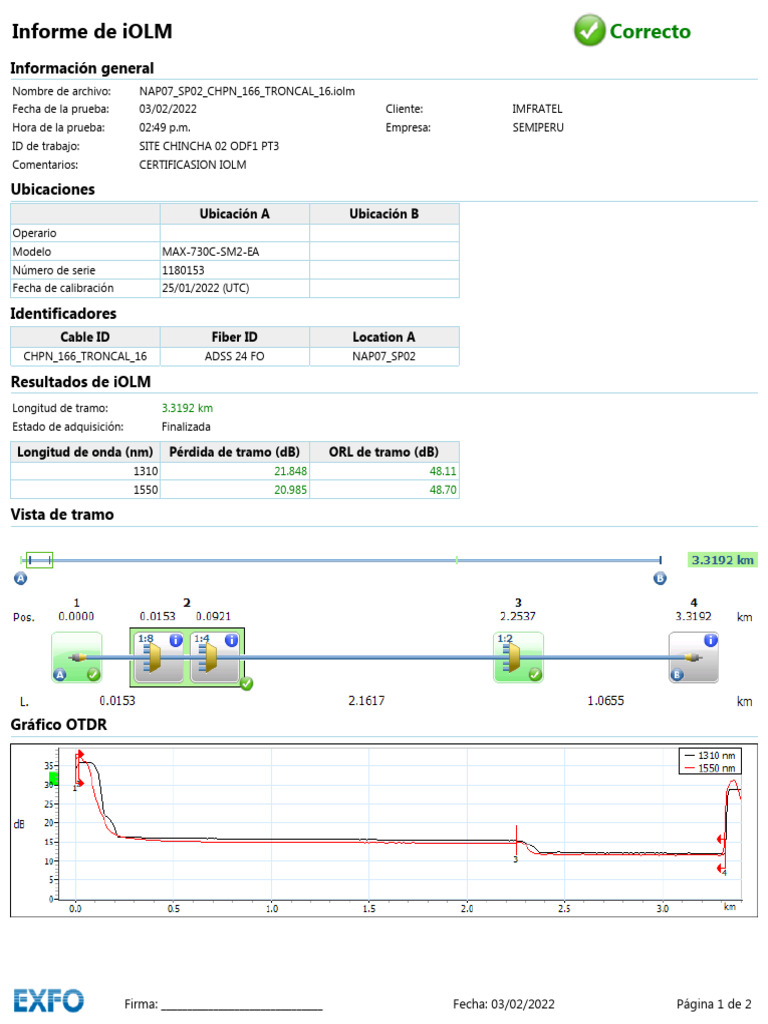Click the 1:4 splitter element icon

[x=215, y=657]
